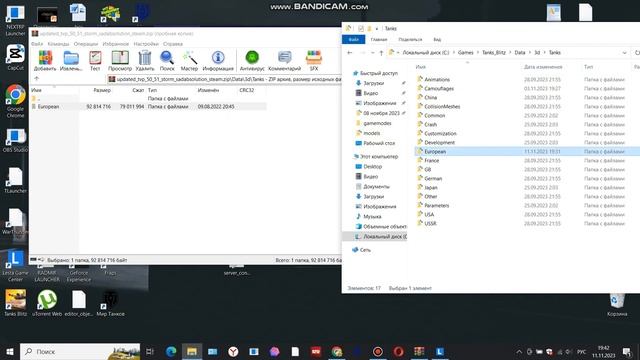Open Operations (Операции) menu in WinRAR

[x=86, y=44]
